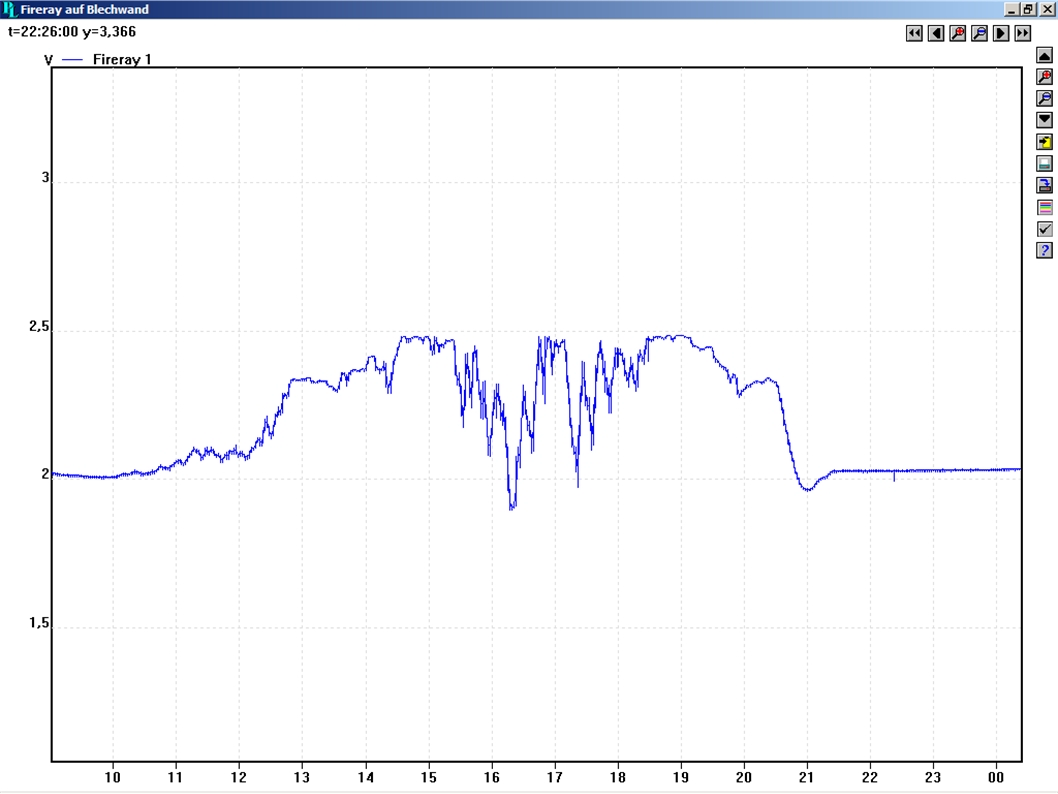Click the Fireray 1 legend entry

coord(122,60)
